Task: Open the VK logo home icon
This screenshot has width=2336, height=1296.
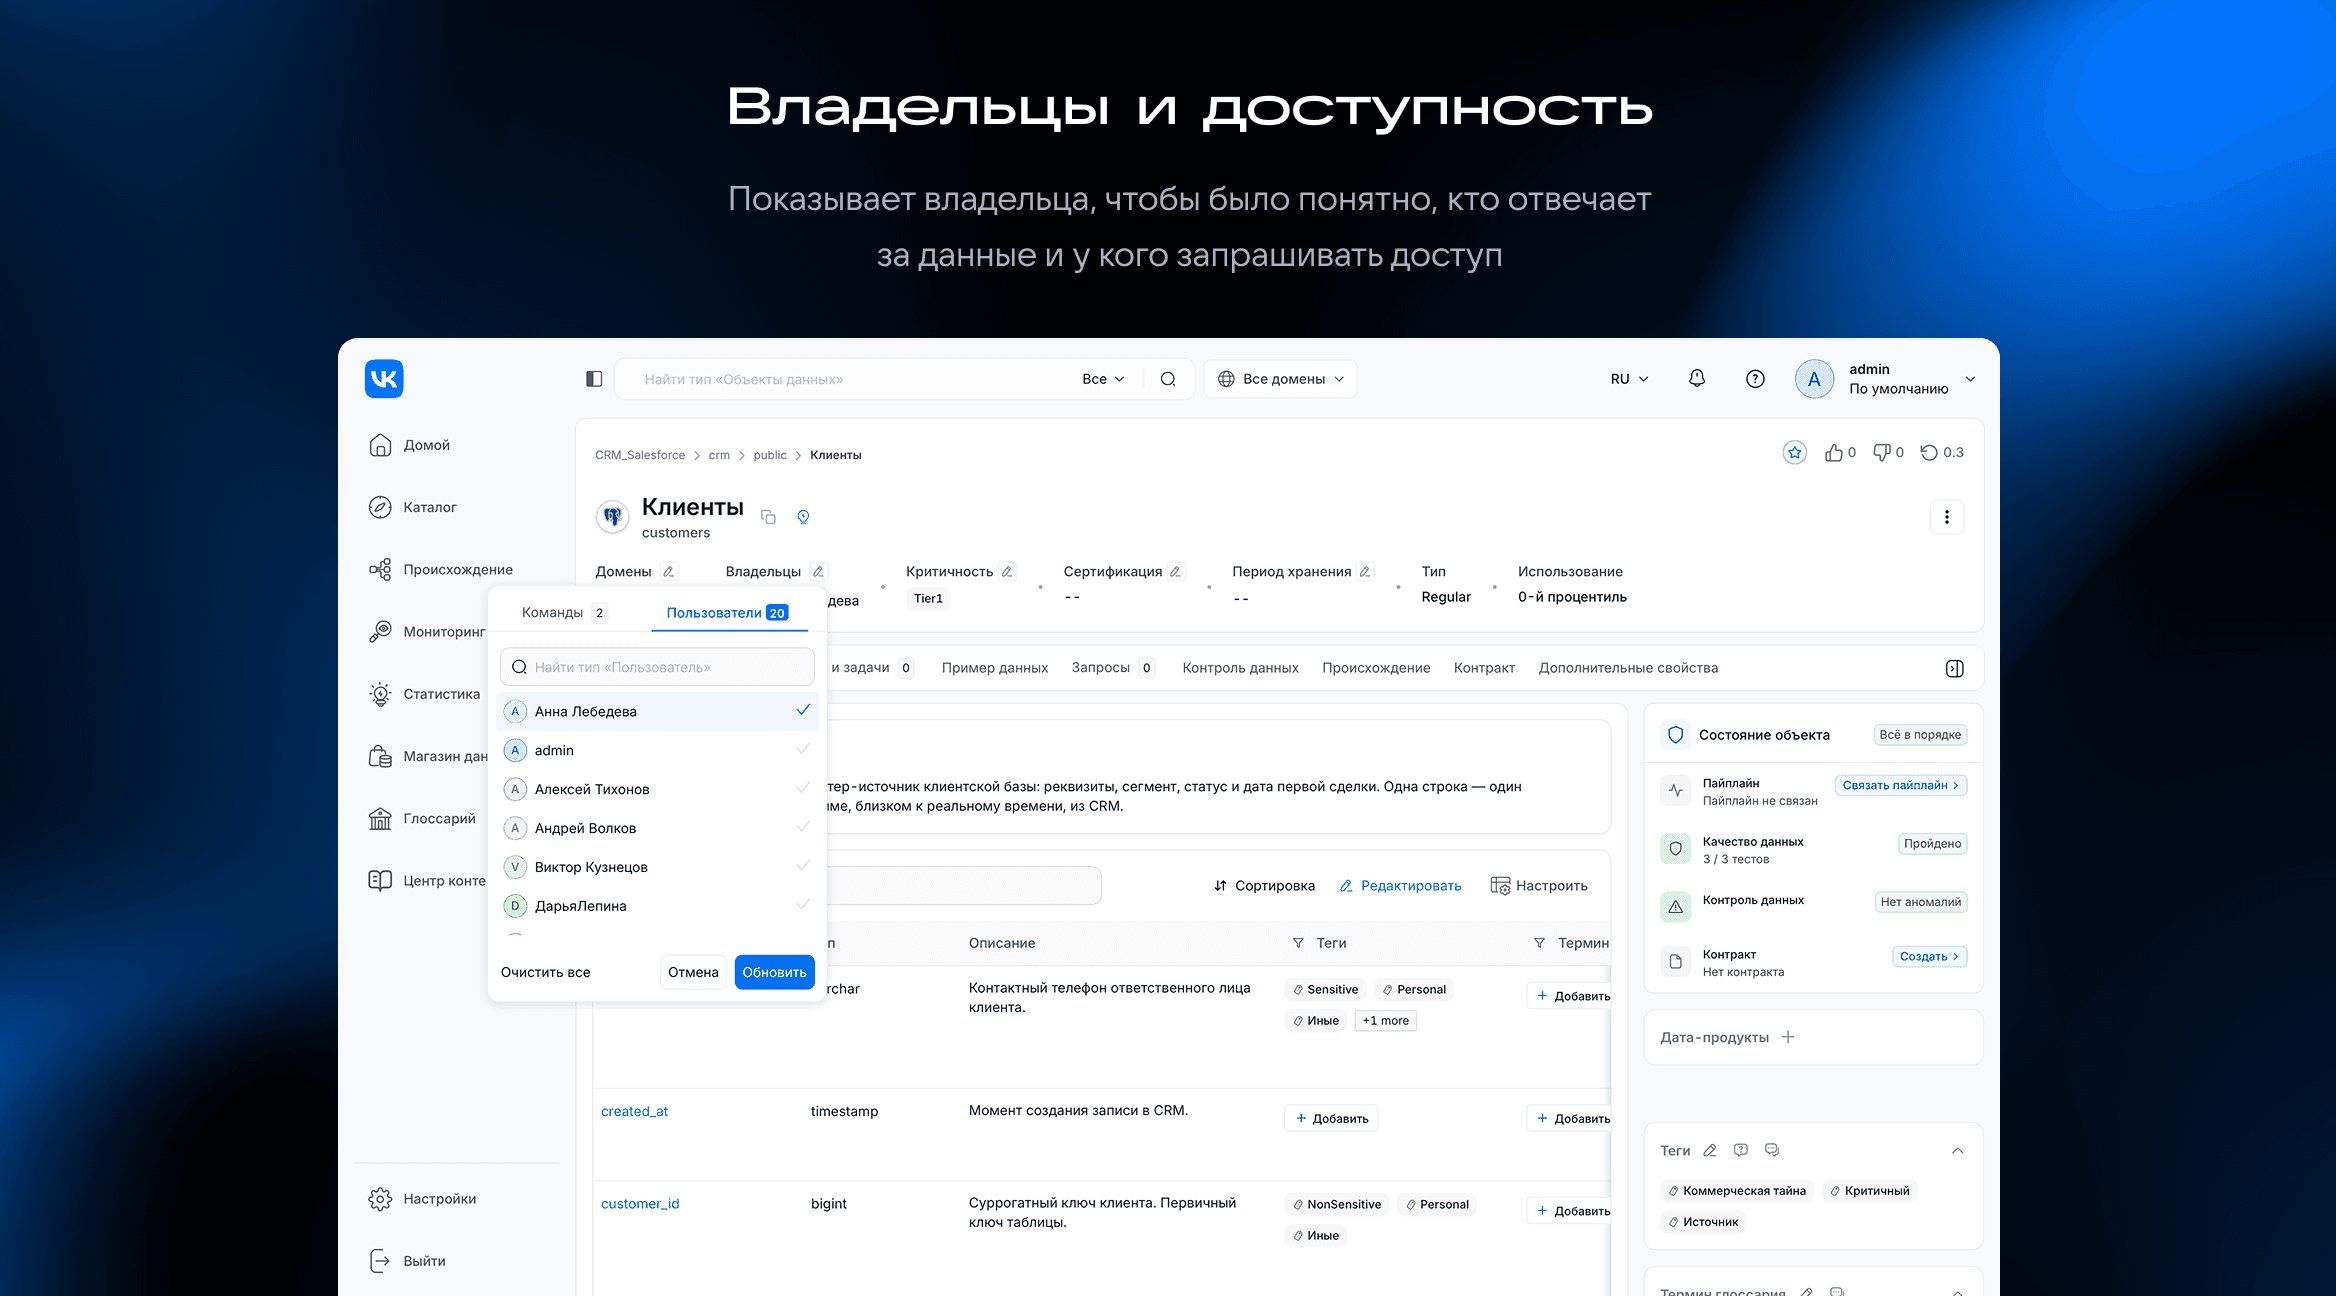Action: 384,379
